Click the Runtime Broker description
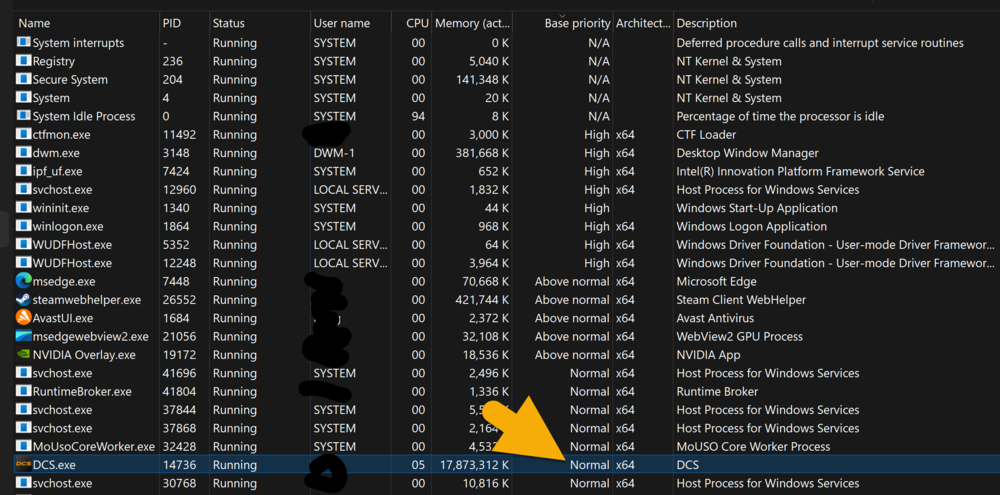 [x=717, y=392]
